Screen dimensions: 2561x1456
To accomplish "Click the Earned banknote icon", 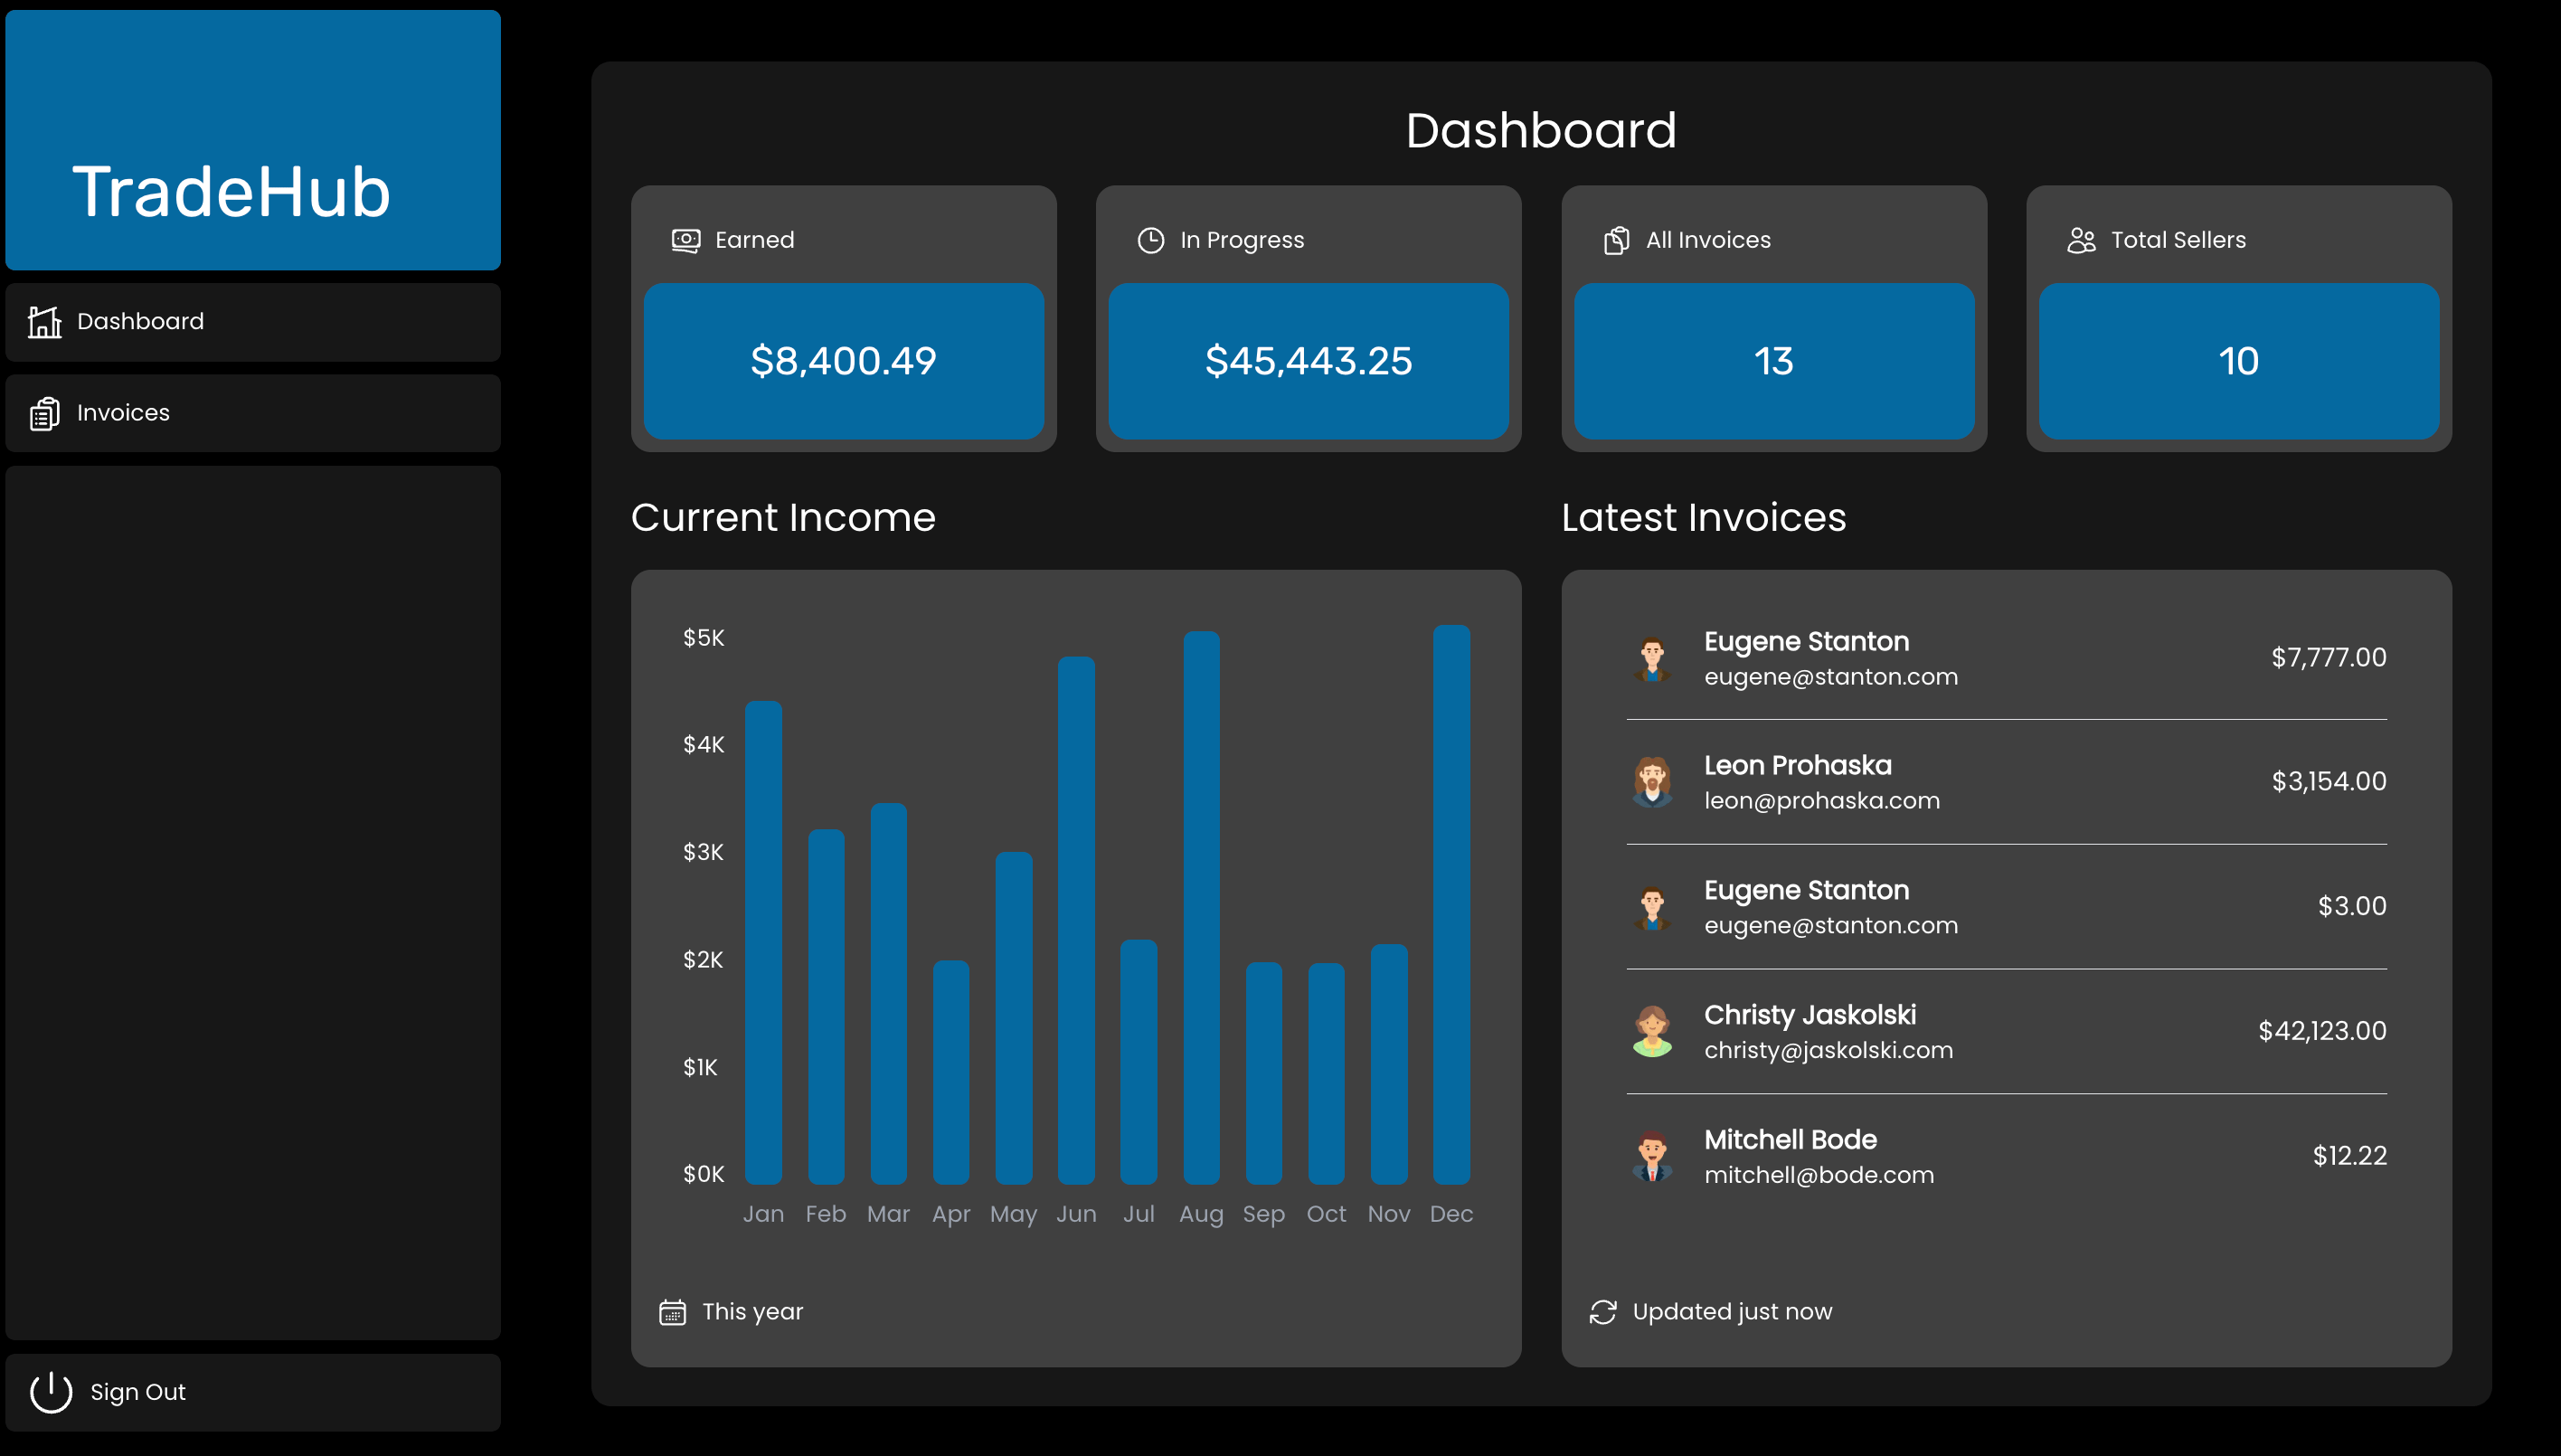I will click(686, 240).
